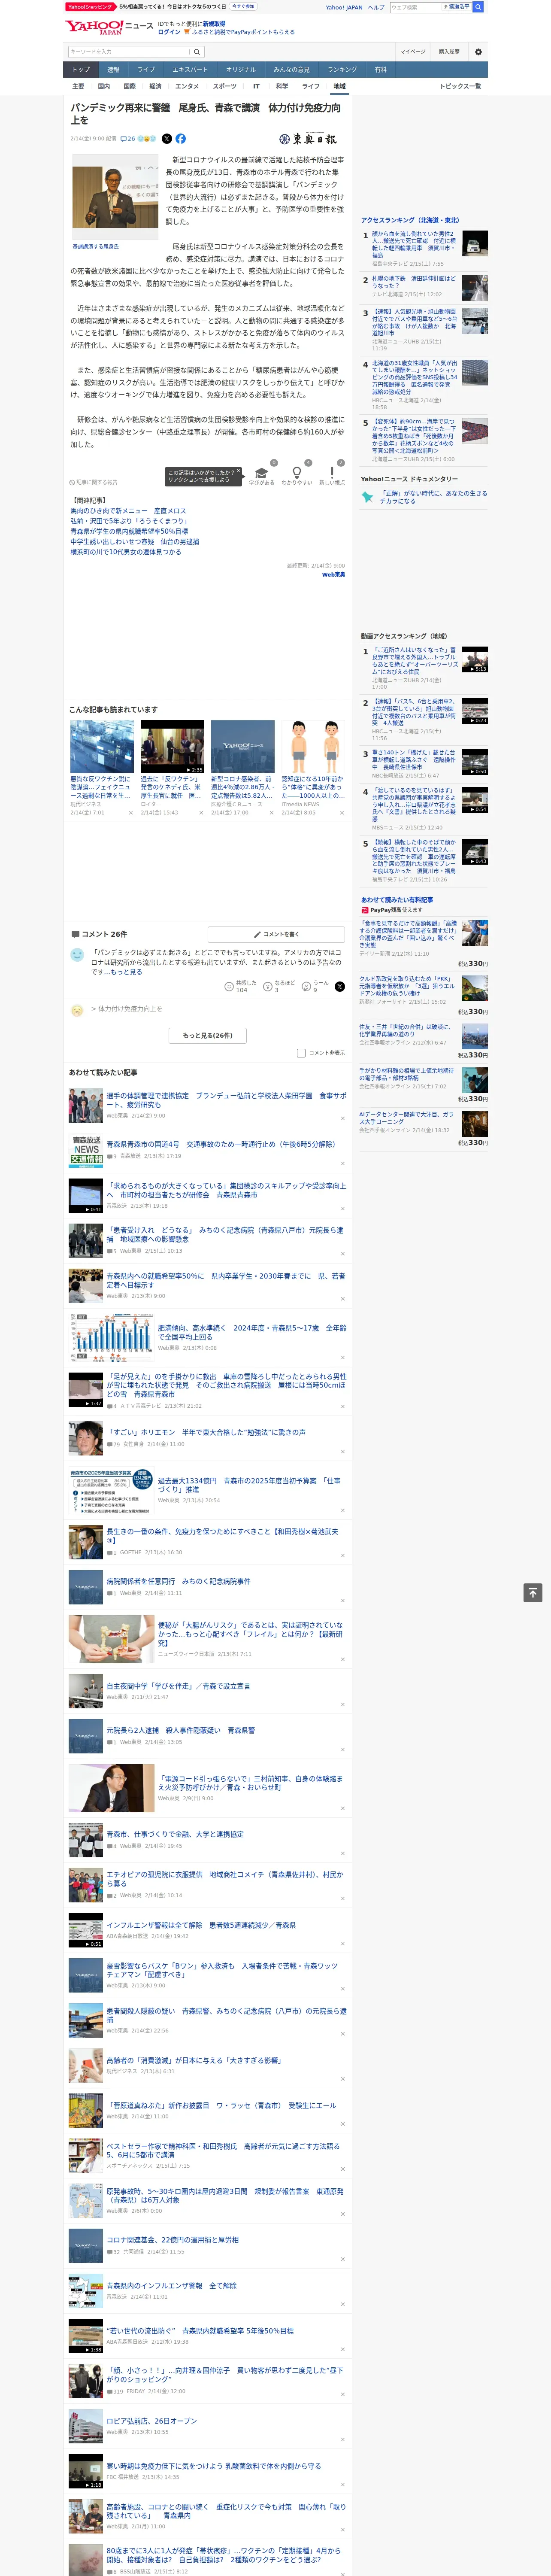The image size is (551, 2576).
Task: Open article photo of 尾身氏 speaking
Action: click(115, 197)
